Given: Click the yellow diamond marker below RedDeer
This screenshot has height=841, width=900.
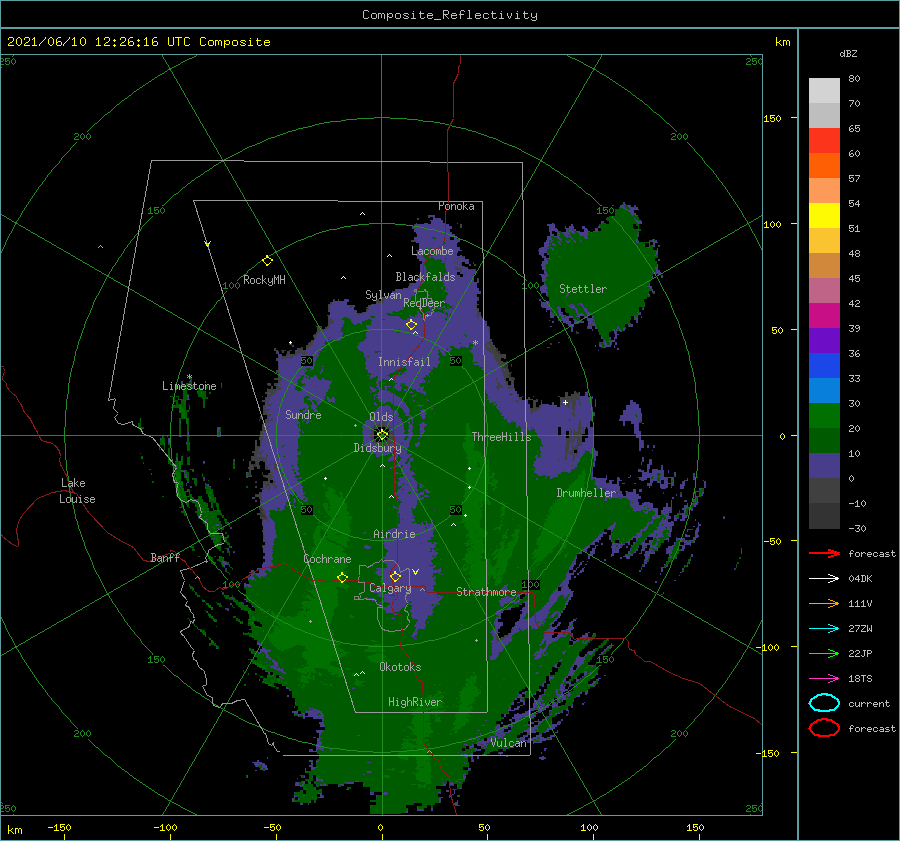Looking at the screenshot, I should click(x=411, y=325).
